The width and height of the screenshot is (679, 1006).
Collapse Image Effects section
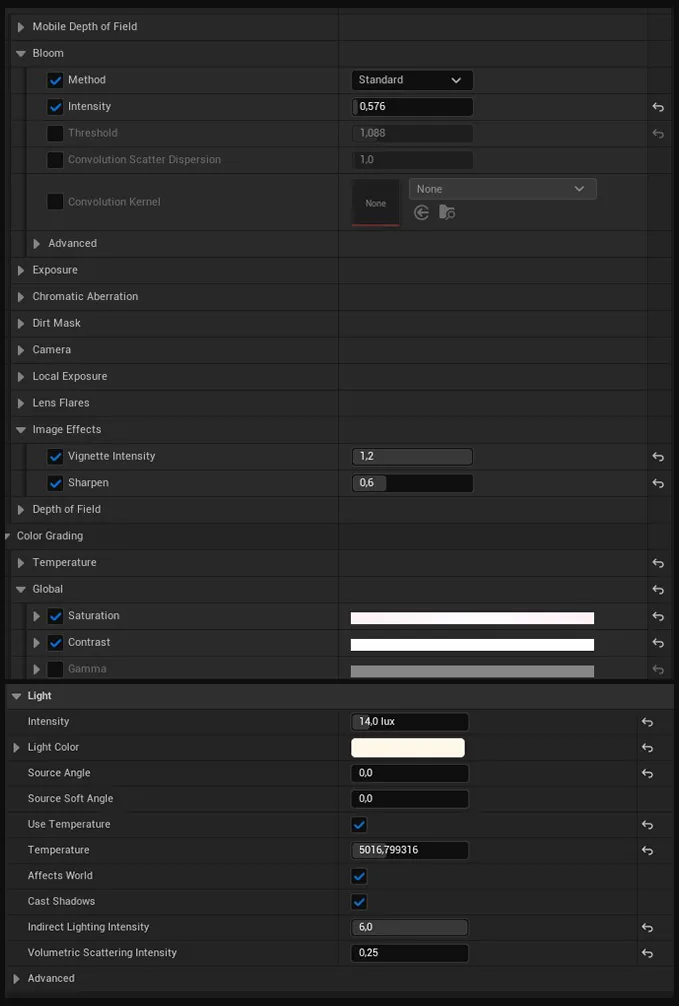click(x=21, y=430)
